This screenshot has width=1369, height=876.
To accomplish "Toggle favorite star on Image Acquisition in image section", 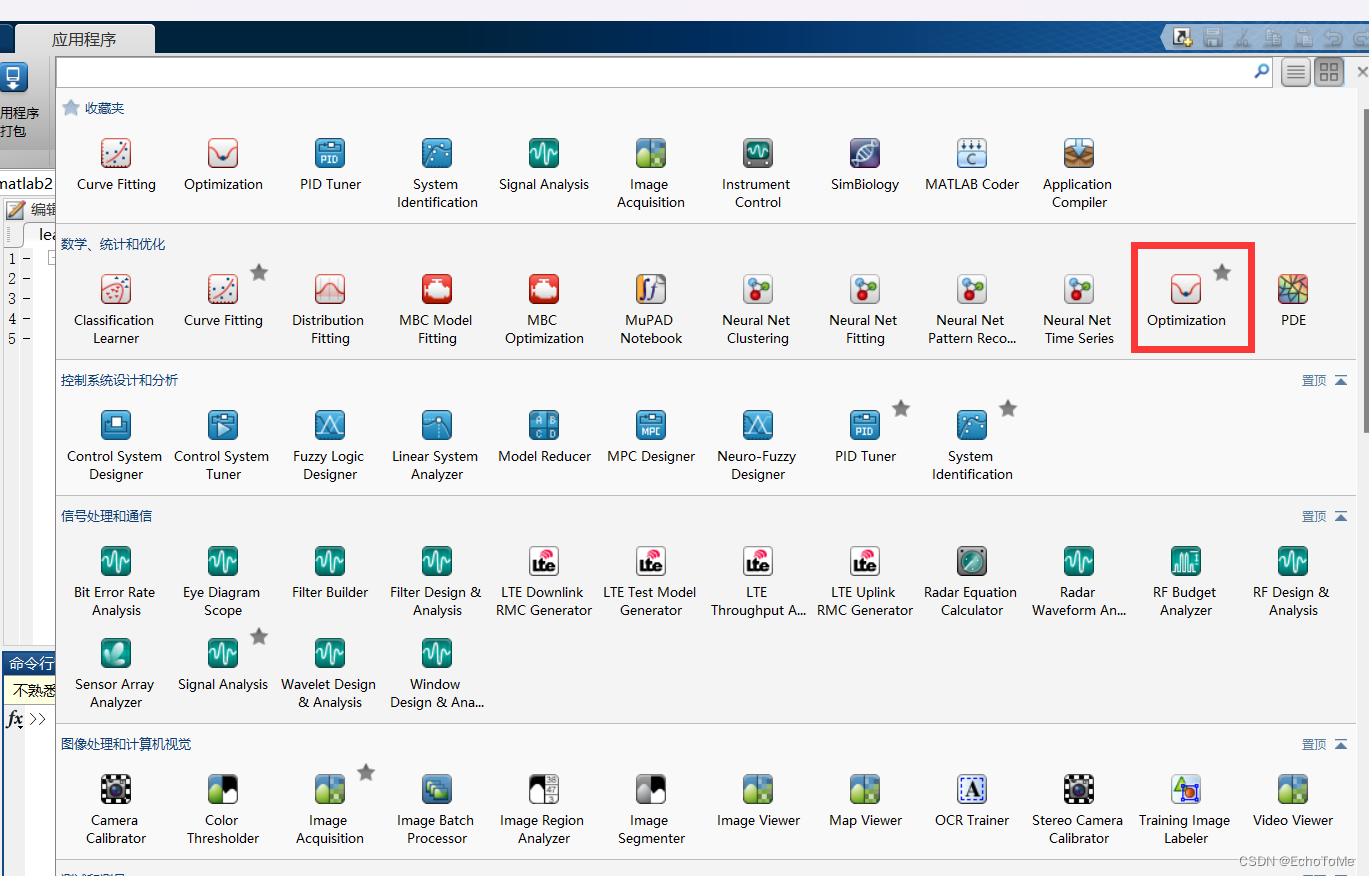I will click(366, 772).
